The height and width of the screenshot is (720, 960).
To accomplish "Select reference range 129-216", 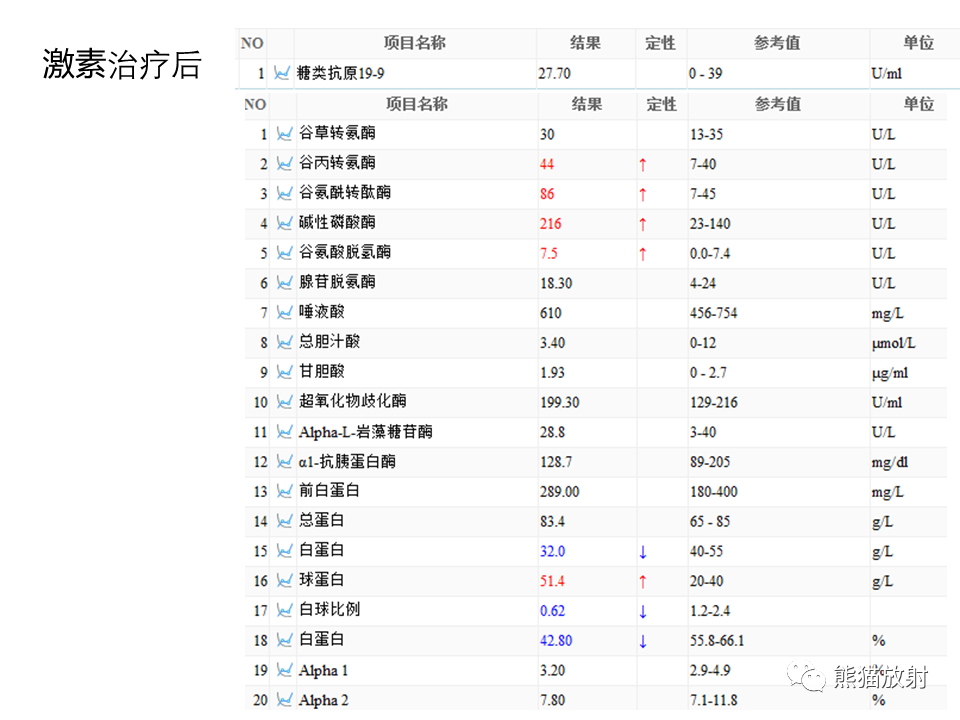I will [713, 403].
